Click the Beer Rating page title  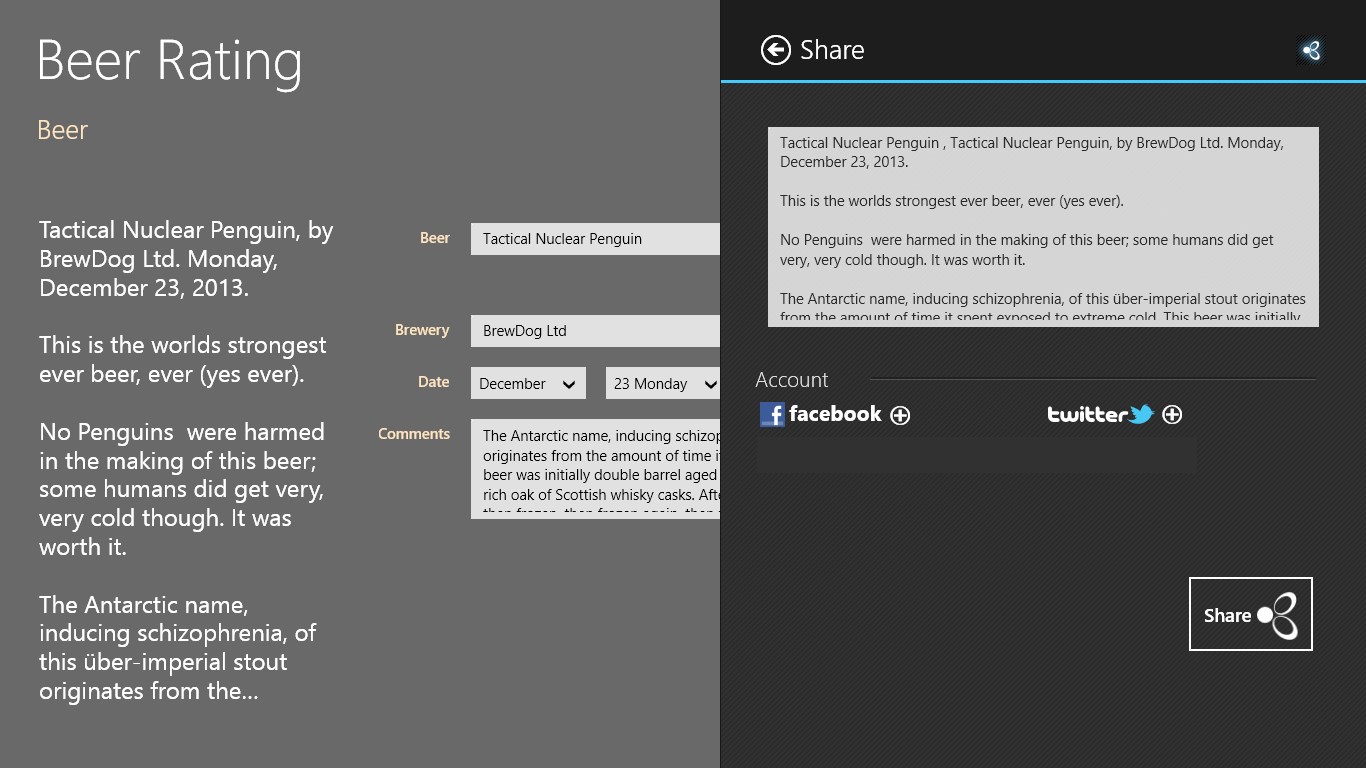click(x=170, y=60)
